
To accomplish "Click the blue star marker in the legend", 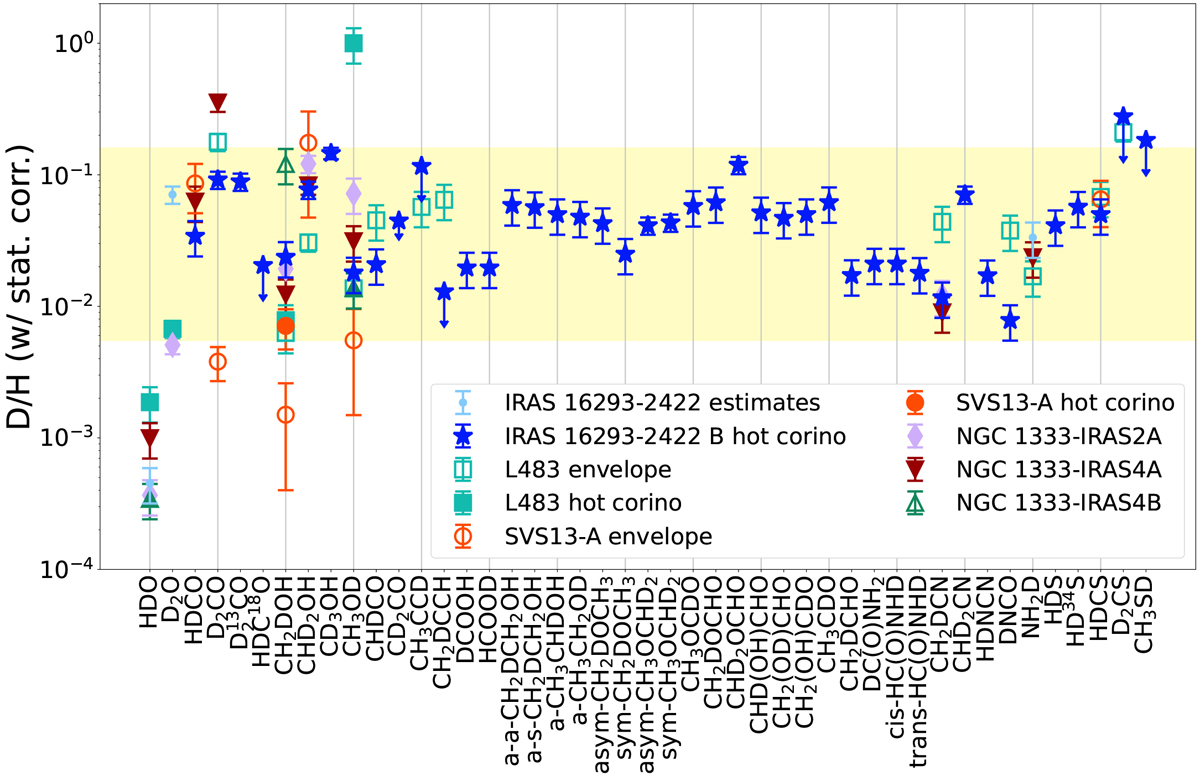I will coord(459,435).
